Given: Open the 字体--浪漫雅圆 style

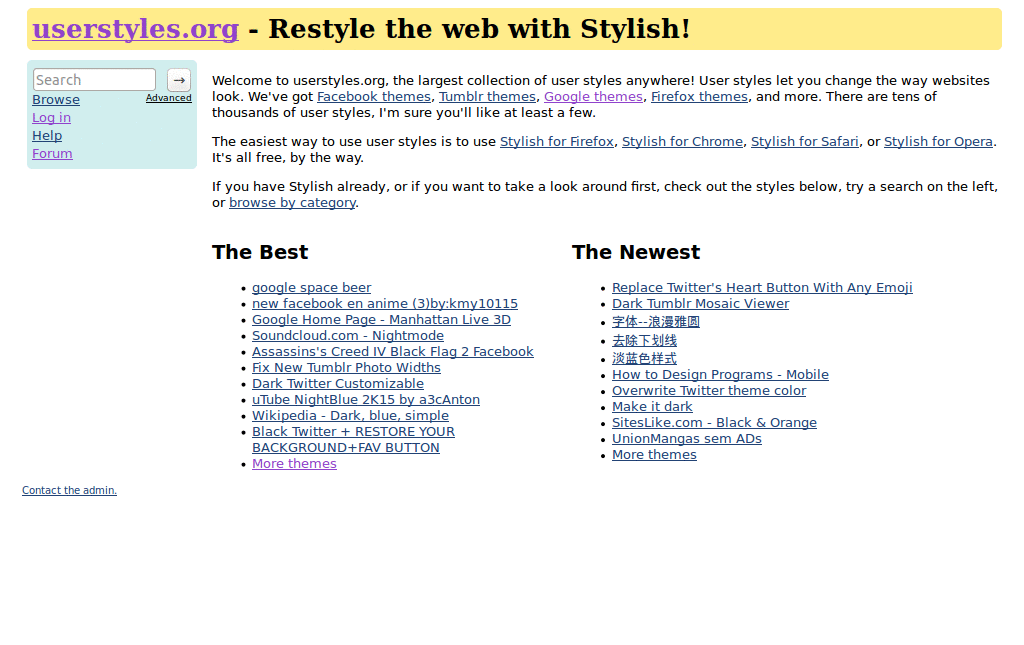Looking at the screenshot, I should [656, 322].
